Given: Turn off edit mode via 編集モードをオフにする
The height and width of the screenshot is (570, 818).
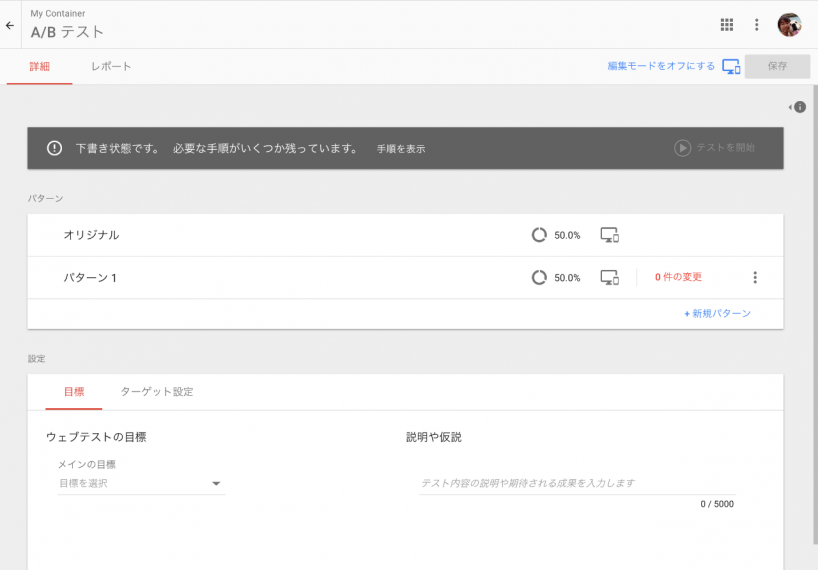Looking at the screenshot, I should click(661, 66).
